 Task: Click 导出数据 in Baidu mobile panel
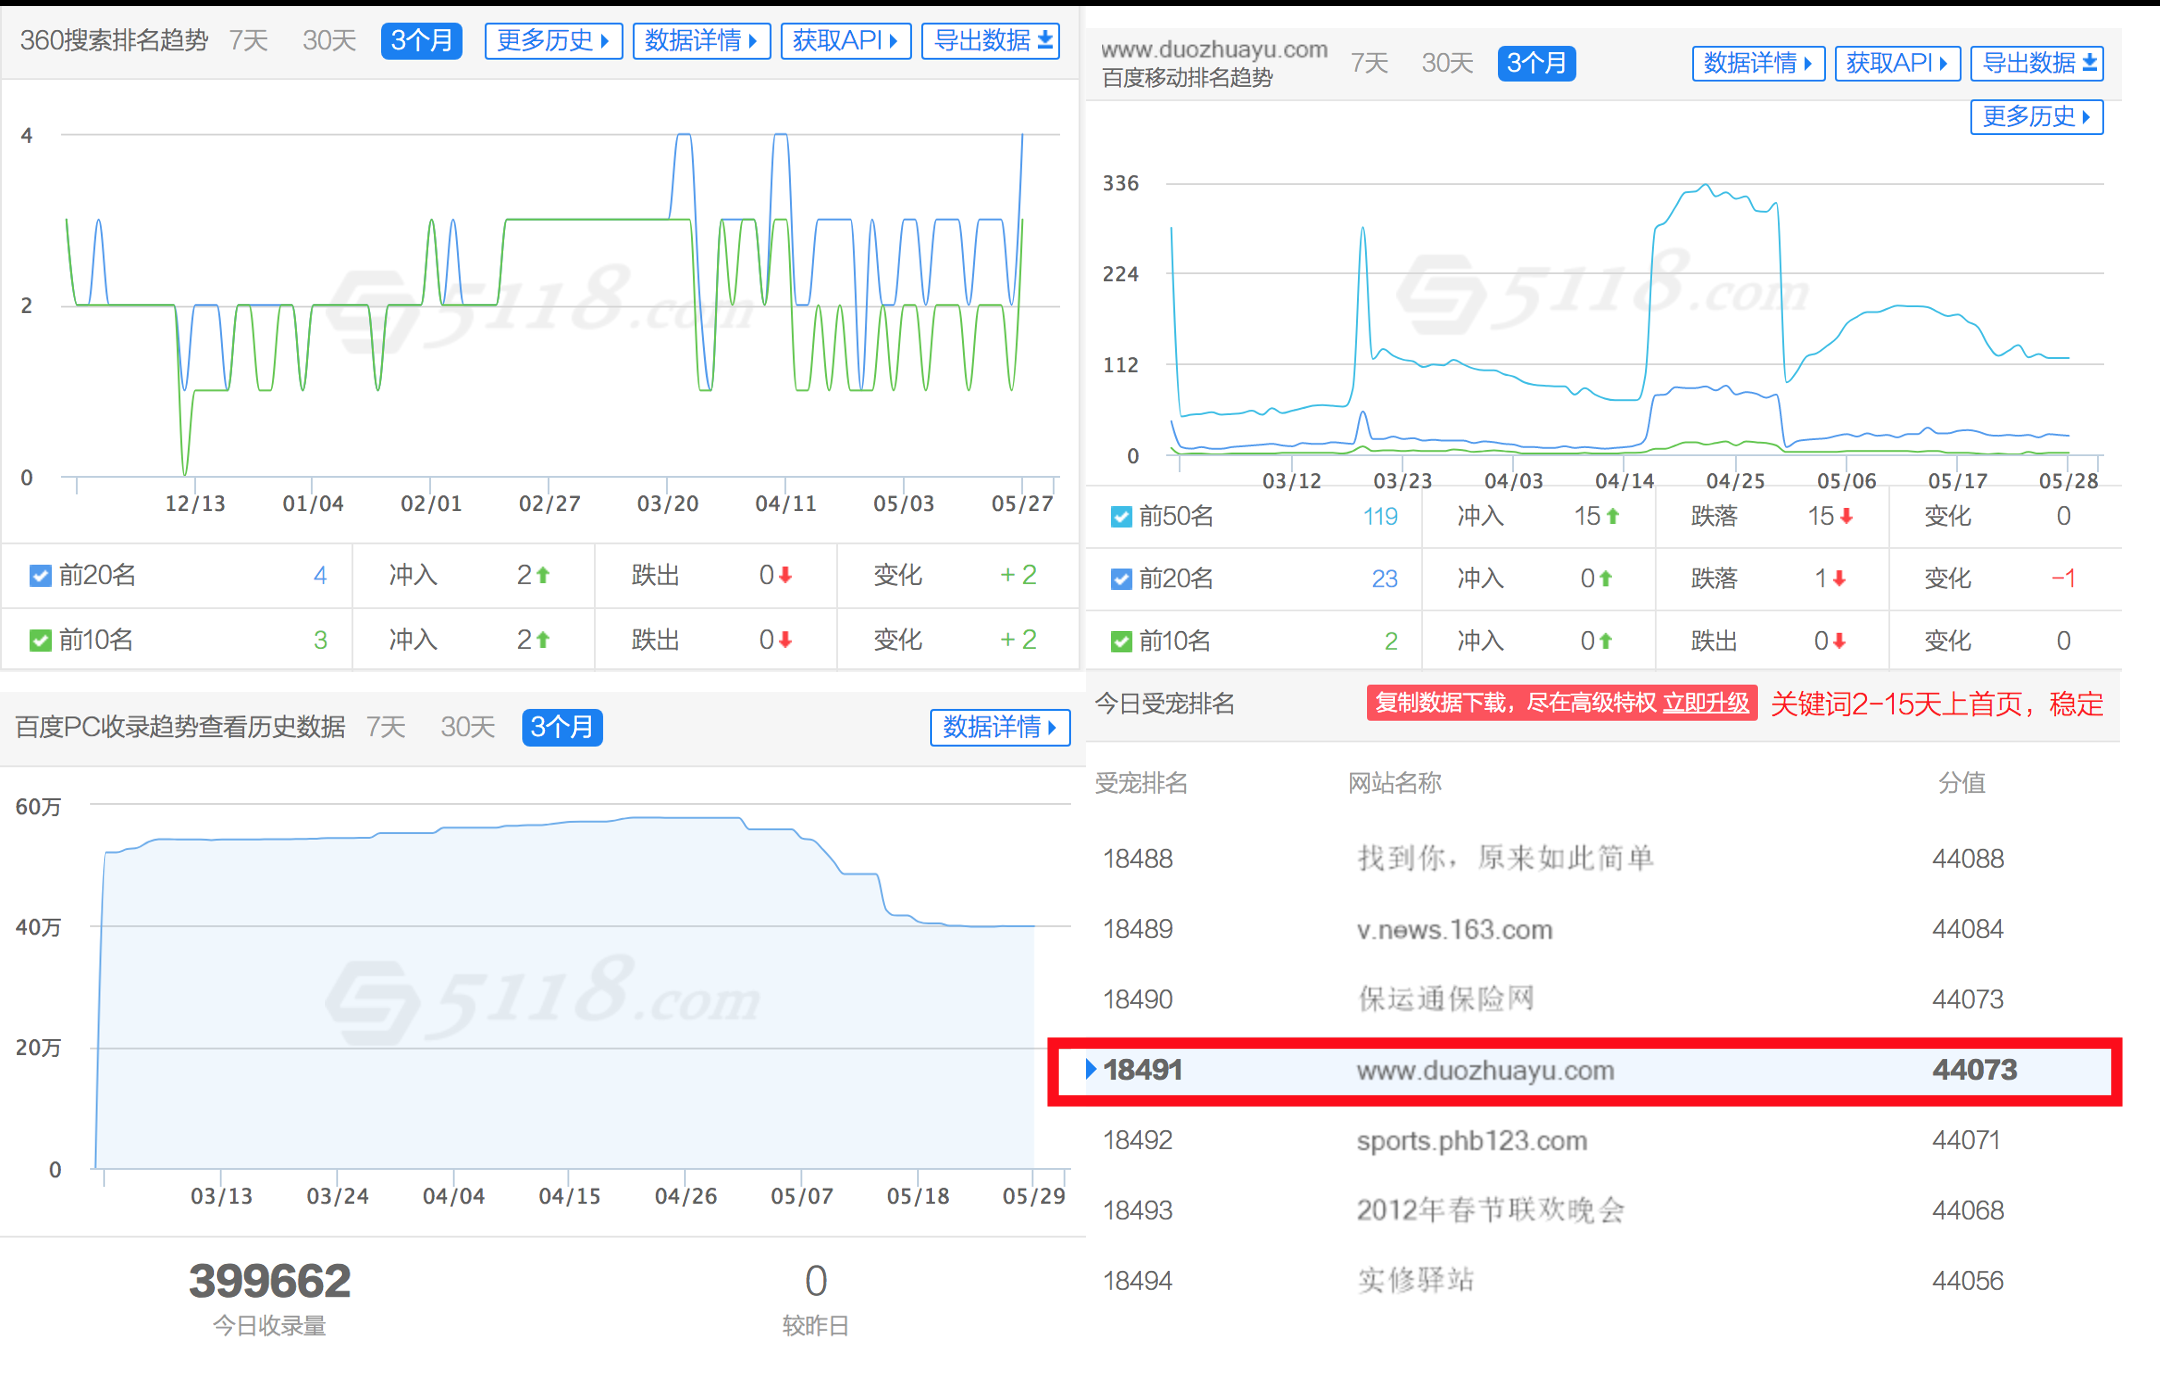click(x=2037, y=63)
